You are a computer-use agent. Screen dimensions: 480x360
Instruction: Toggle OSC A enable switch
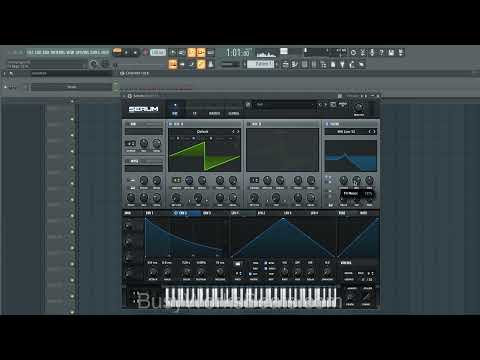171,124
